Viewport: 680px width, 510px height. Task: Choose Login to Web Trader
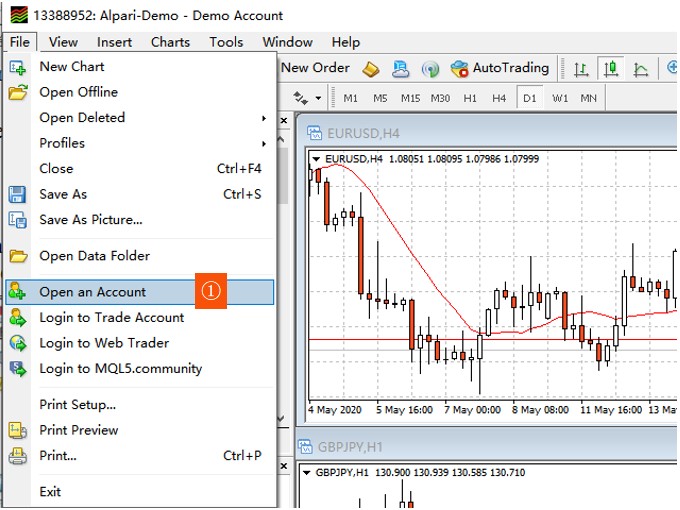pos(140,343)
